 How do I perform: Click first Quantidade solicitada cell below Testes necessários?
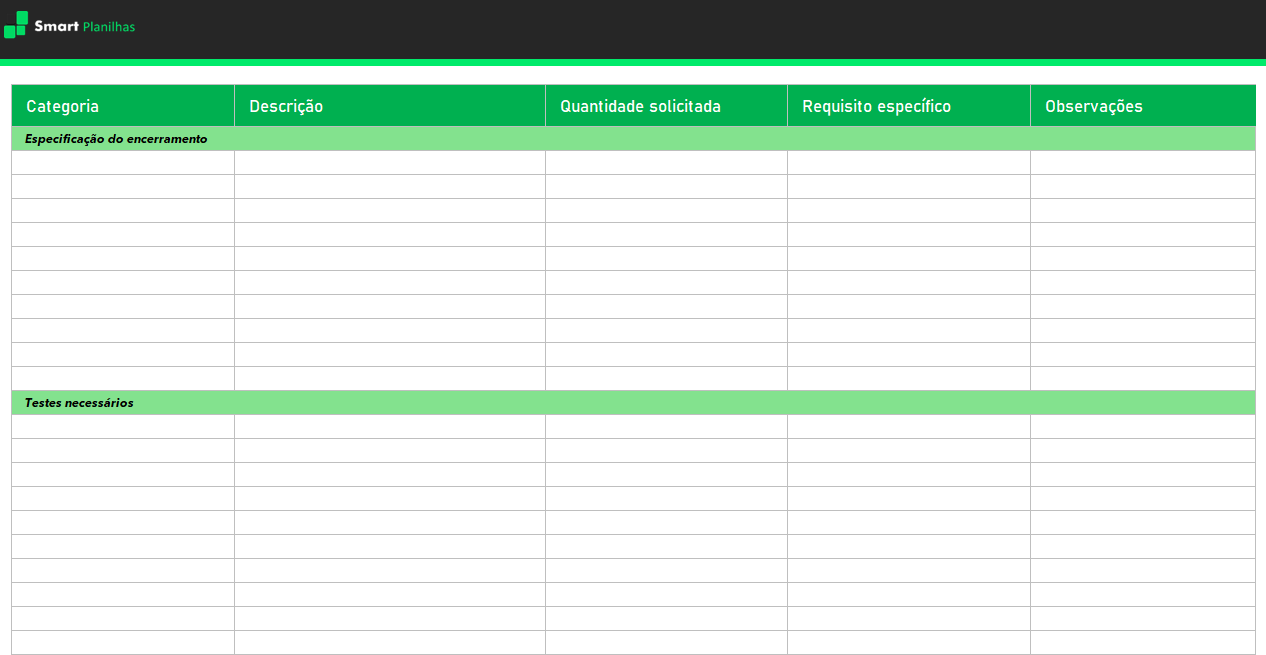point(666,427)
